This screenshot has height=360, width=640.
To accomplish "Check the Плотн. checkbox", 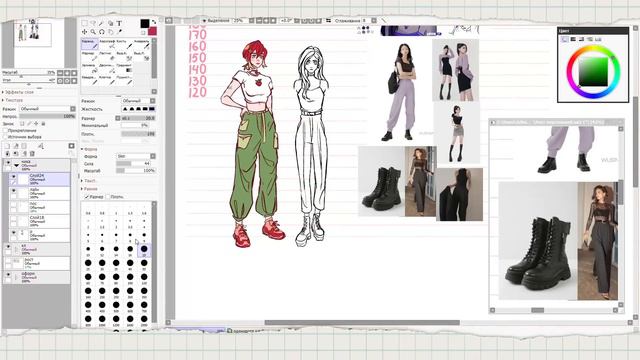I will pyautogui.click(x=107, y=197).
